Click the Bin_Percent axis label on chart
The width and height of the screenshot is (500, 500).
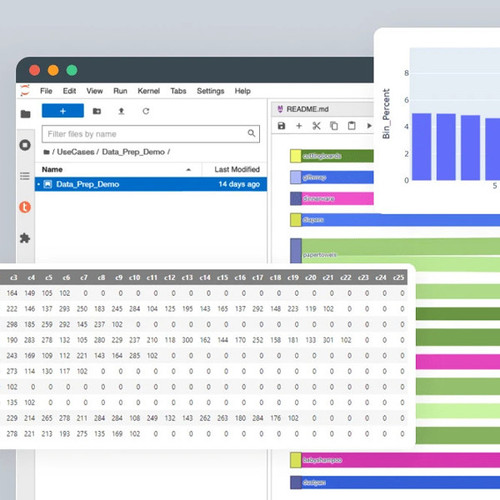(x=386, y=114)
